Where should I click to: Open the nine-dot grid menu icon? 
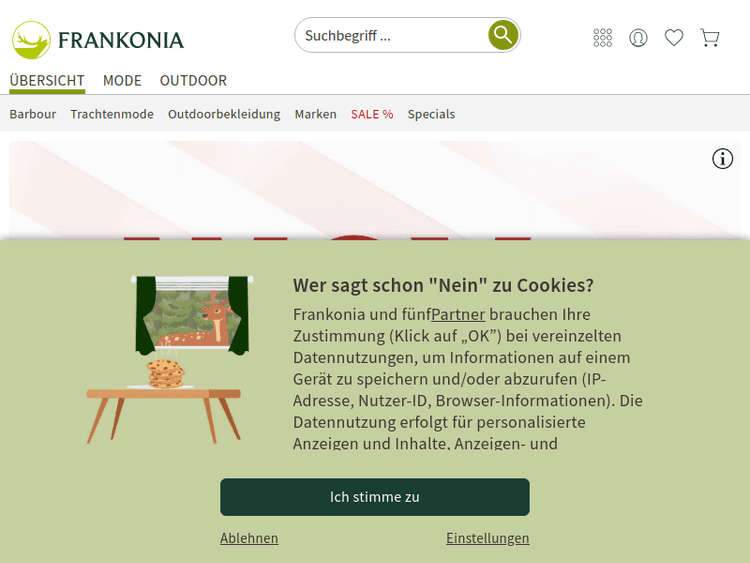click(602, 37)
